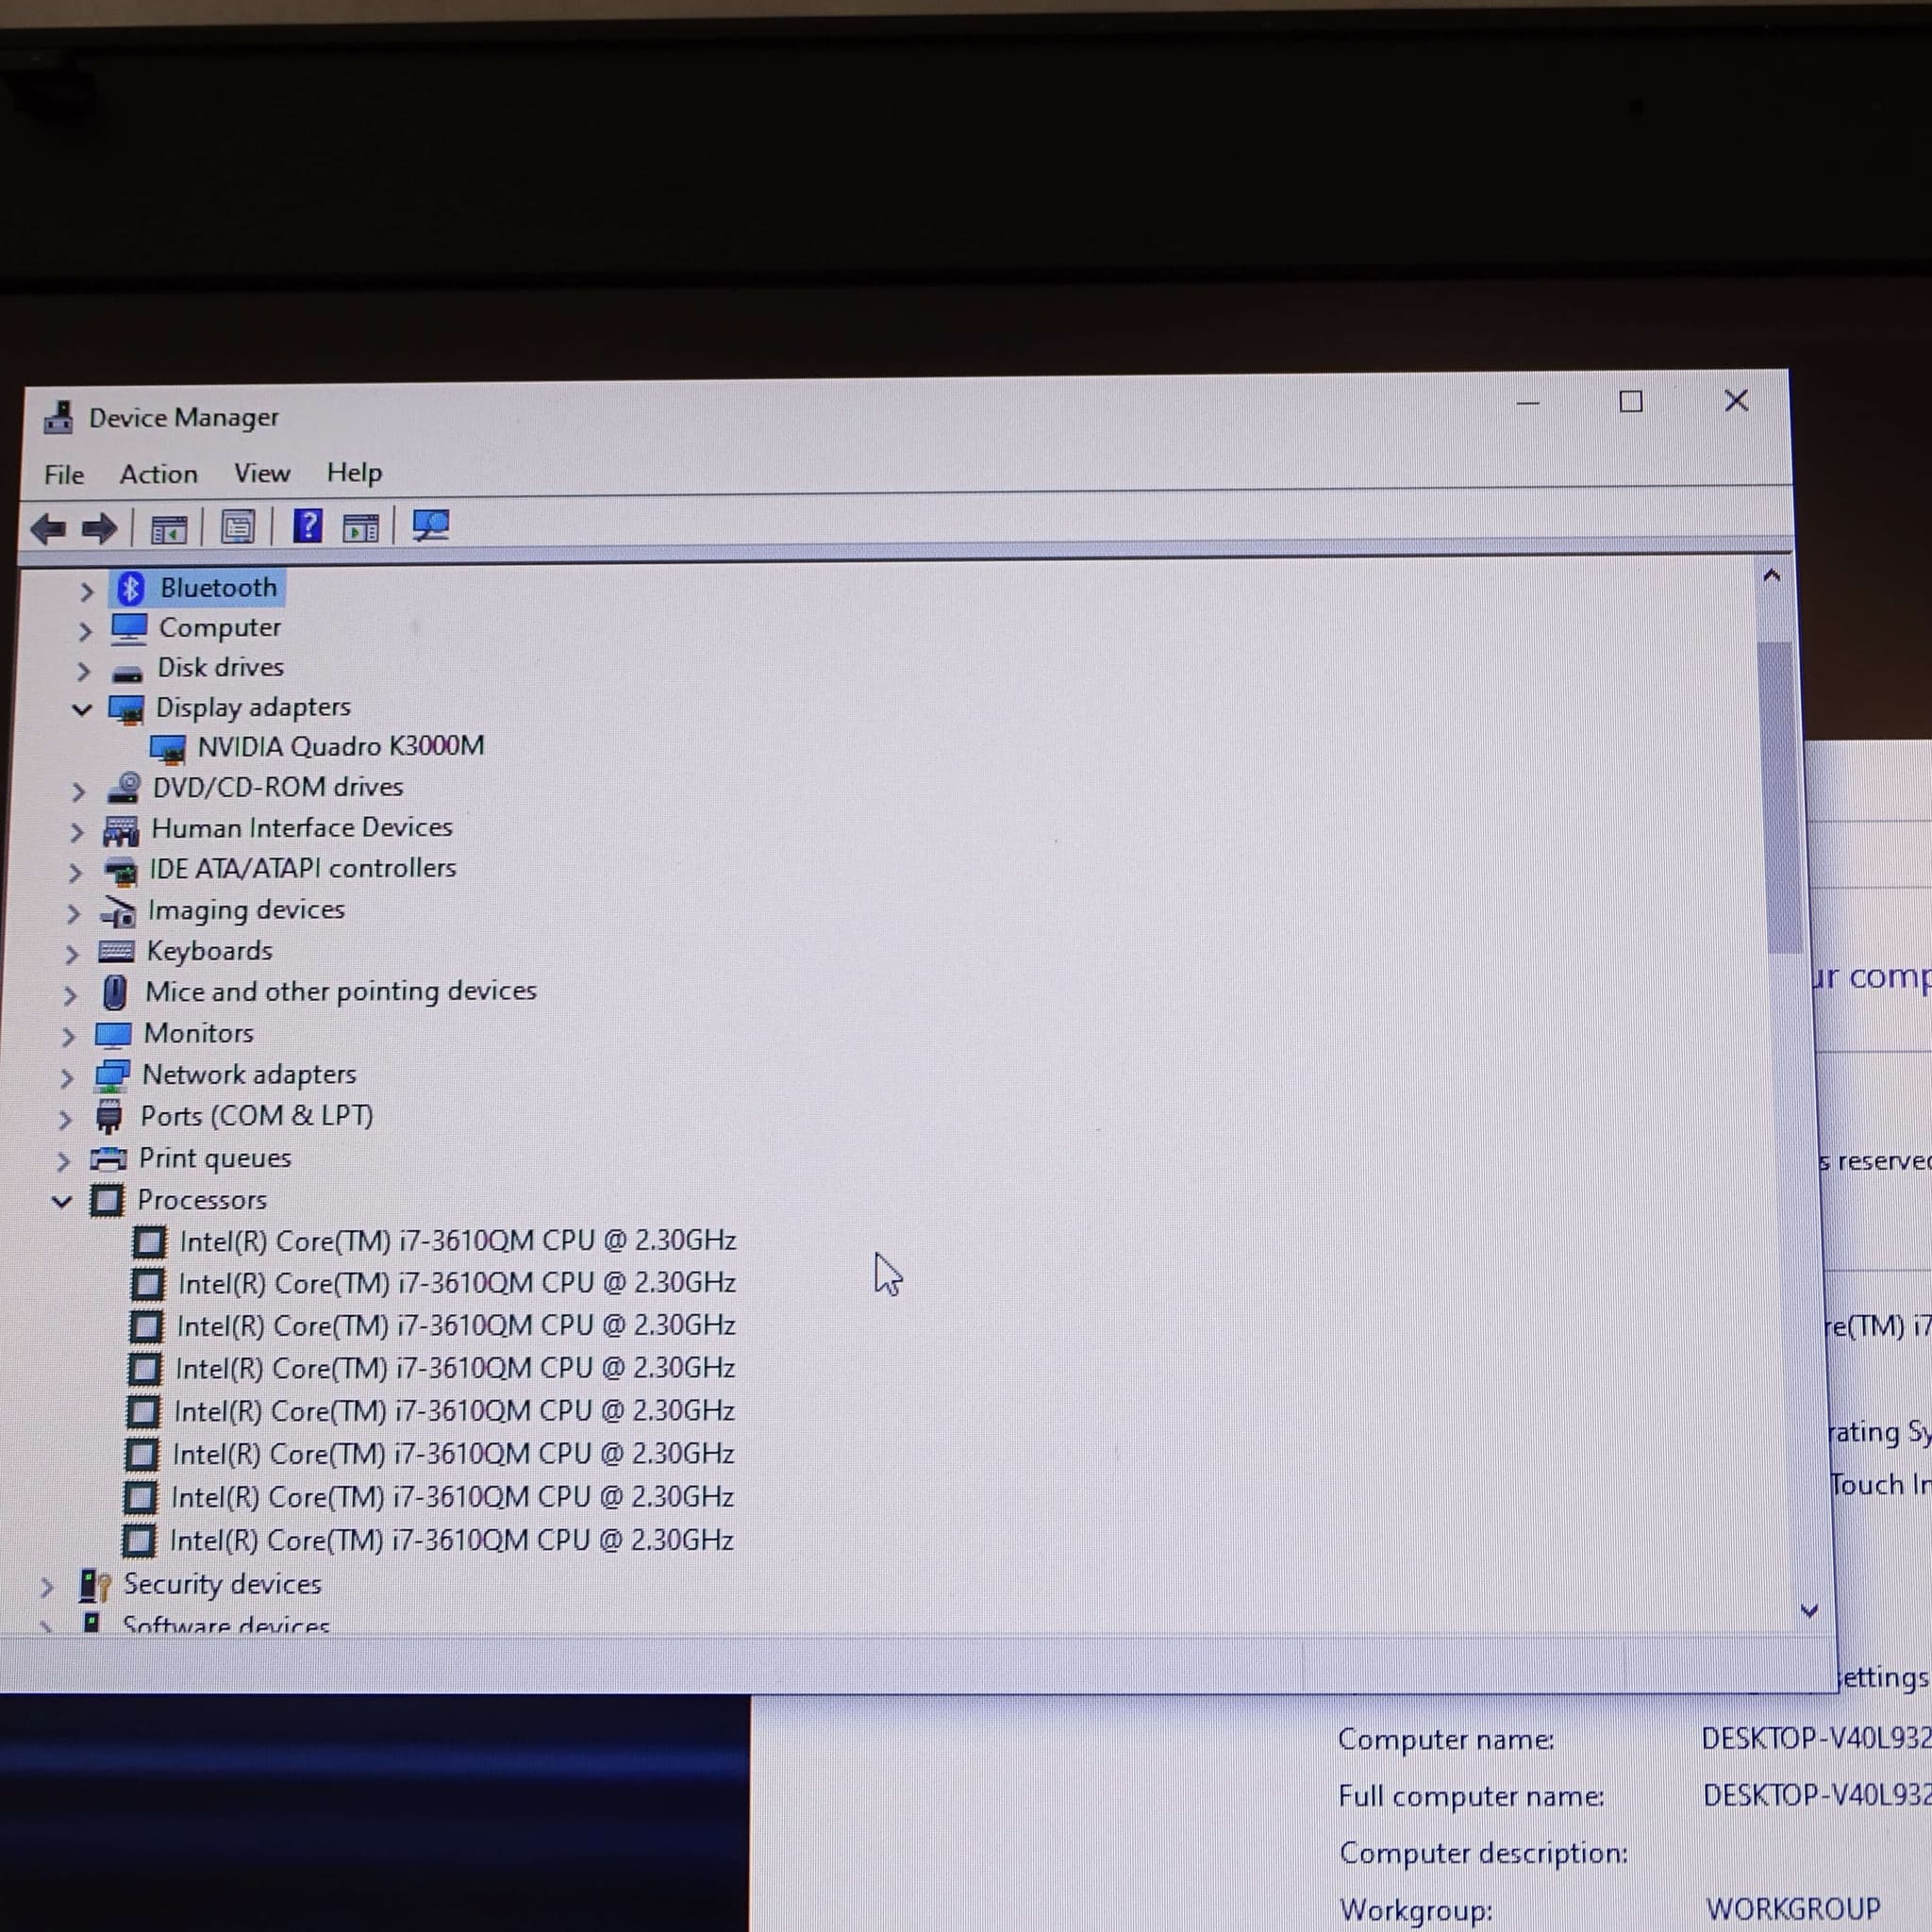This screenshot has height=1932, width=1932.
Task: Click WORKGROUP value in System window
Action: (x=1793, y=1908)
